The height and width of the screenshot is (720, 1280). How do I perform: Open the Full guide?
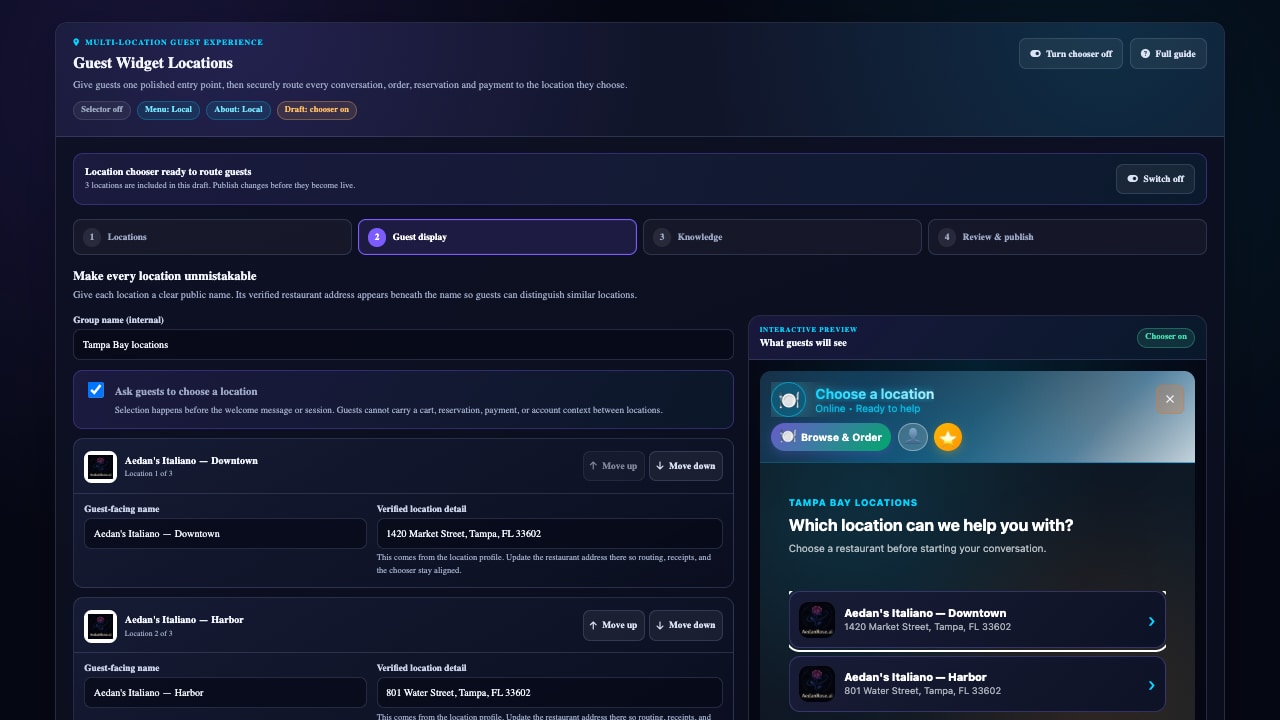click(1168, 54)
